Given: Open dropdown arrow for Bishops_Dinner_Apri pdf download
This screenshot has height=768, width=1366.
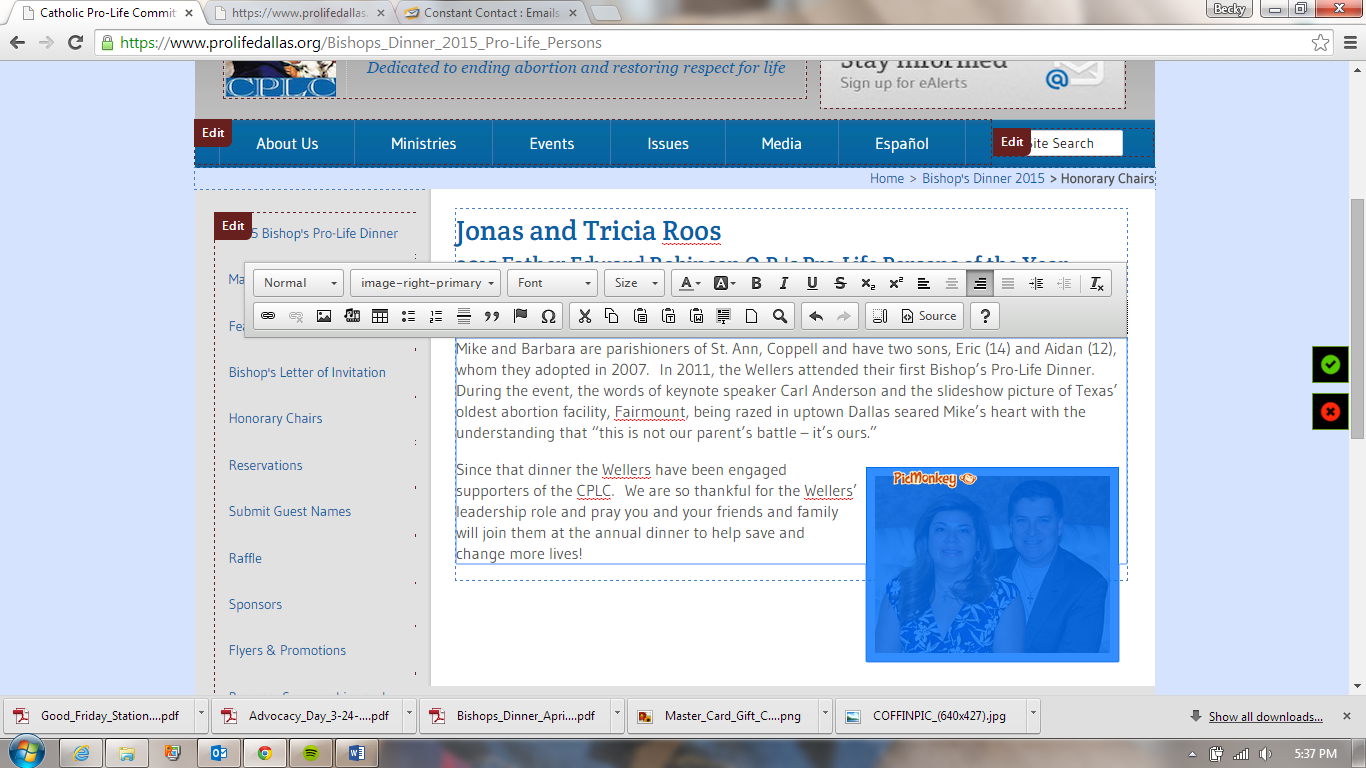Looking at the screenshot, I should click(x=617, y=716).
